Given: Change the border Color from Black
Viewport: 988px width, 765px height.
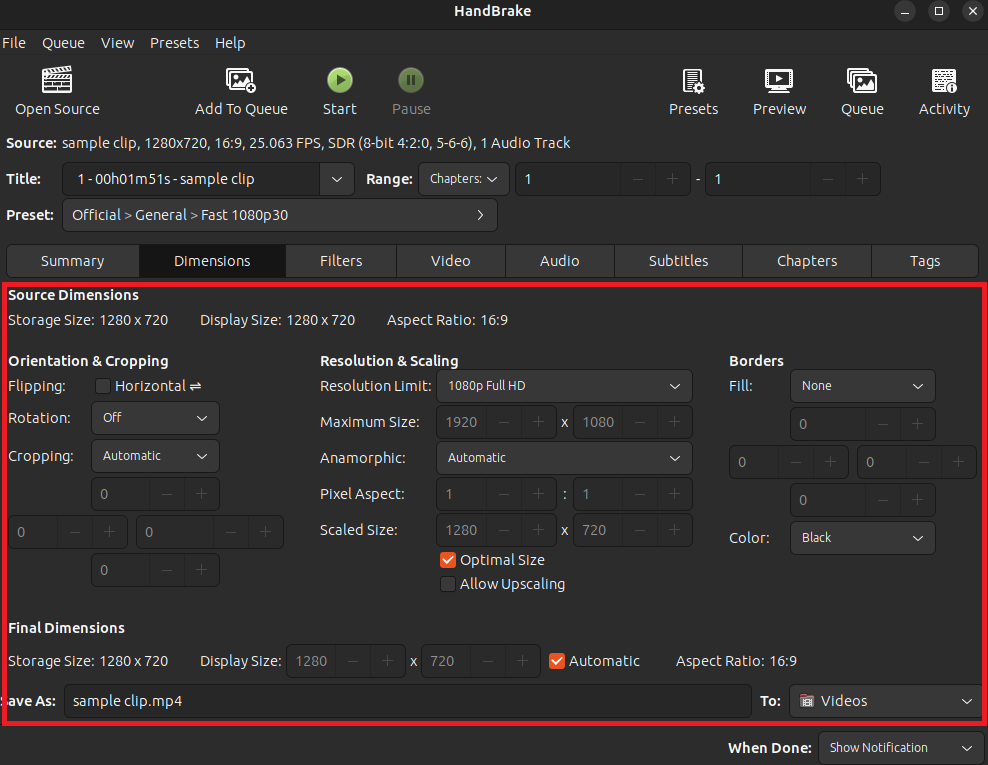Looking at the screenshot, I should tap(862, 538).
